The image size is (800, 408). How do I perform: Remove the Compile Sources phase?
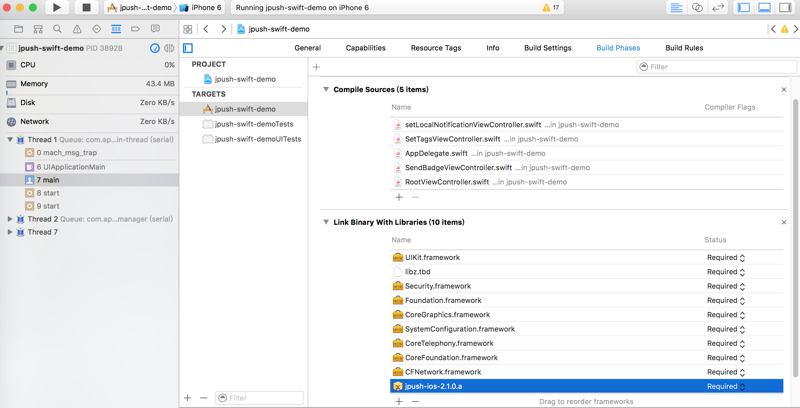point(784,90)
